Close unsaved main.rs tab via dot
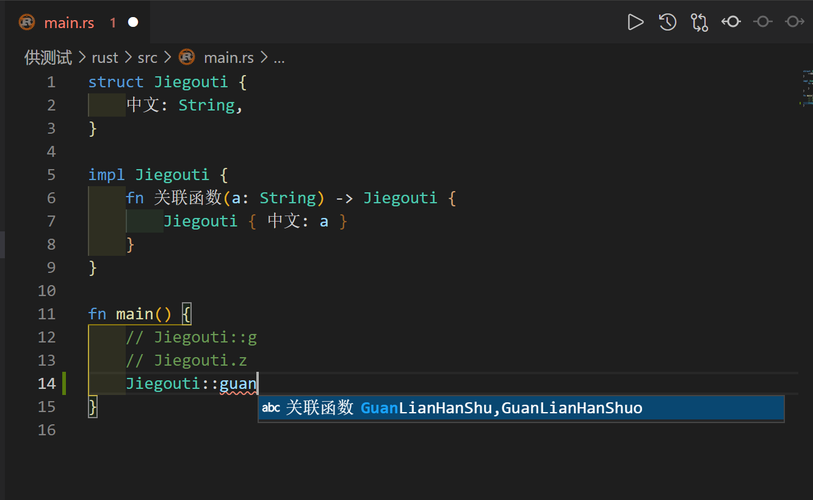Image resolution: width=813 pixels, height=500 pixels. pyautogui.click(x=133, y=22)
